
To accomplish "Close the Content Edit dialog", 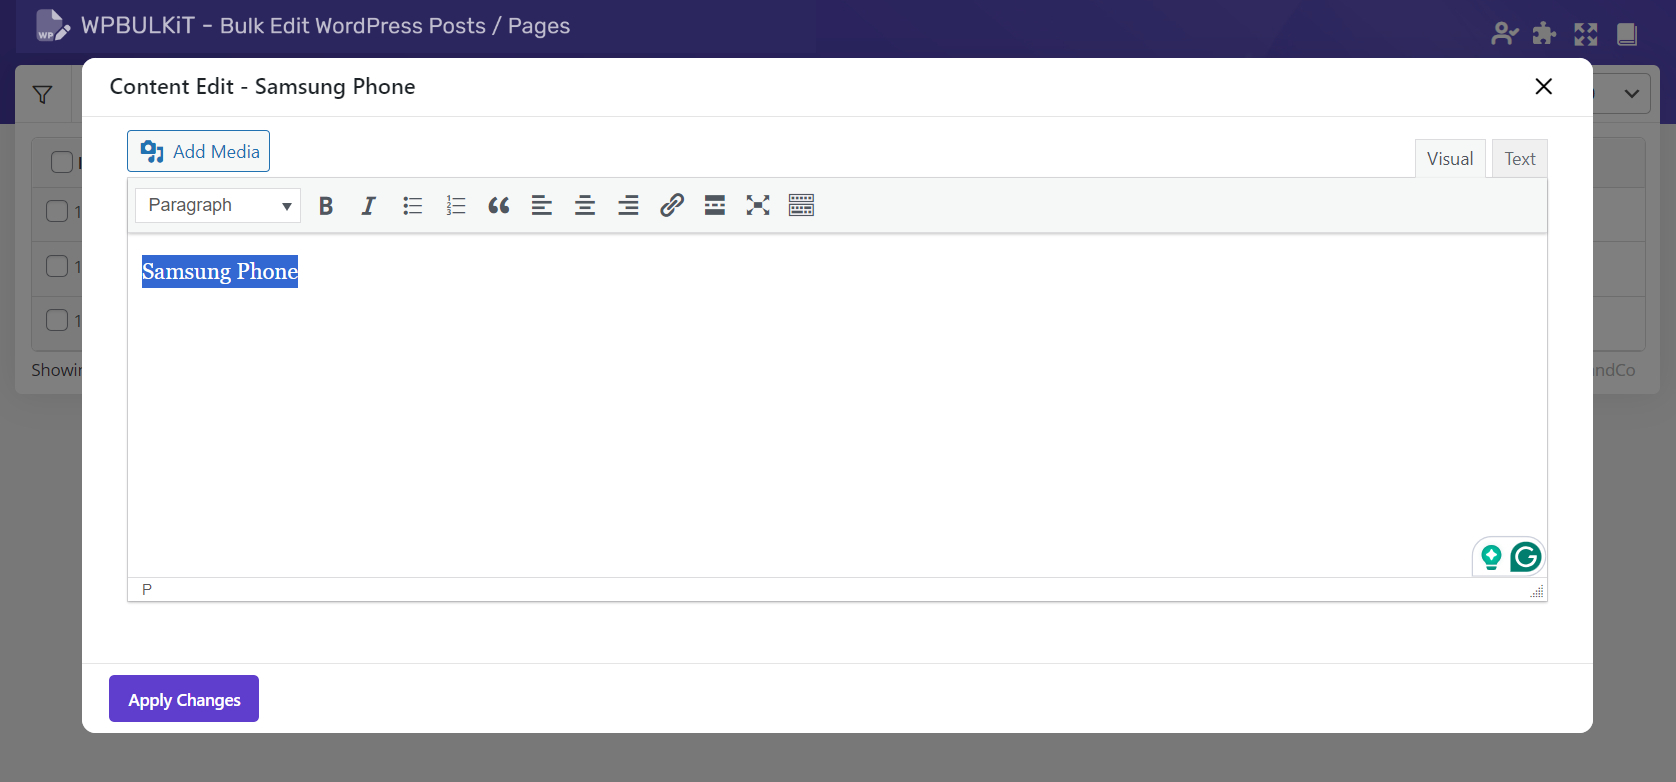I will 1543,87.
